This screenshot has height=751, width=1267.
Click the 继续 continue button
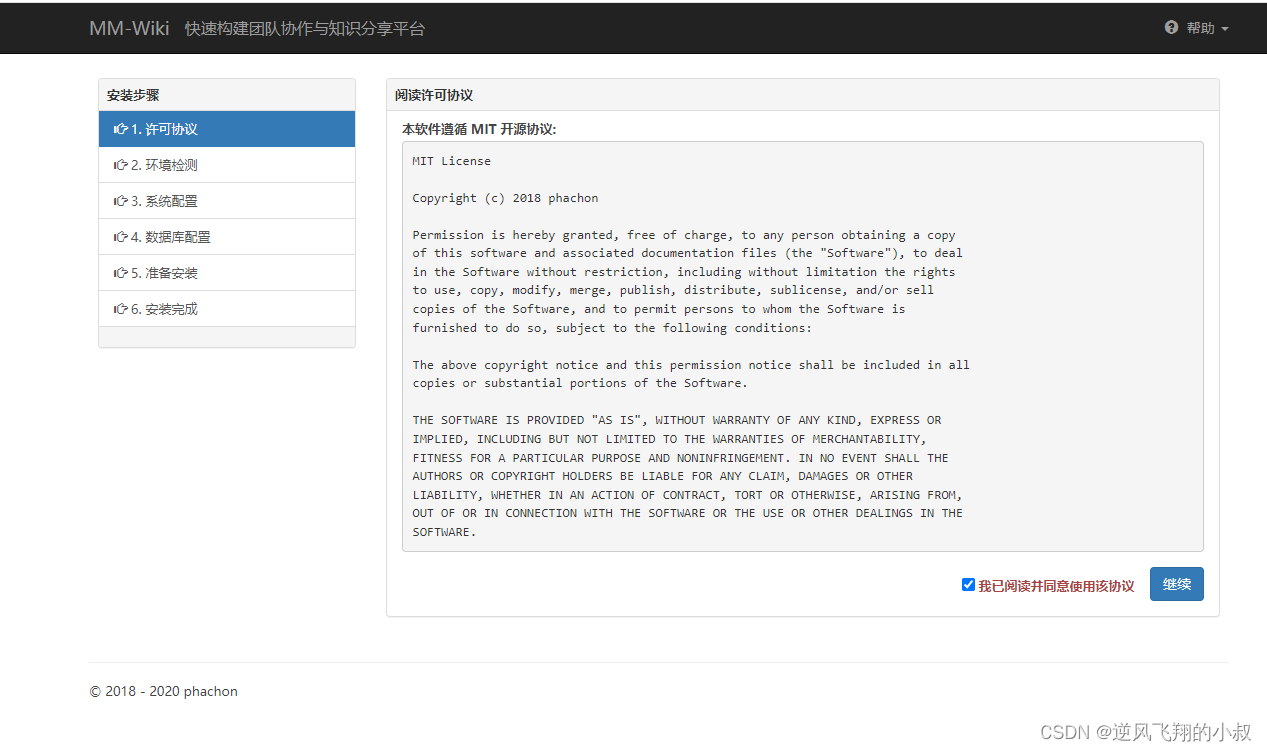[1177, 584]
